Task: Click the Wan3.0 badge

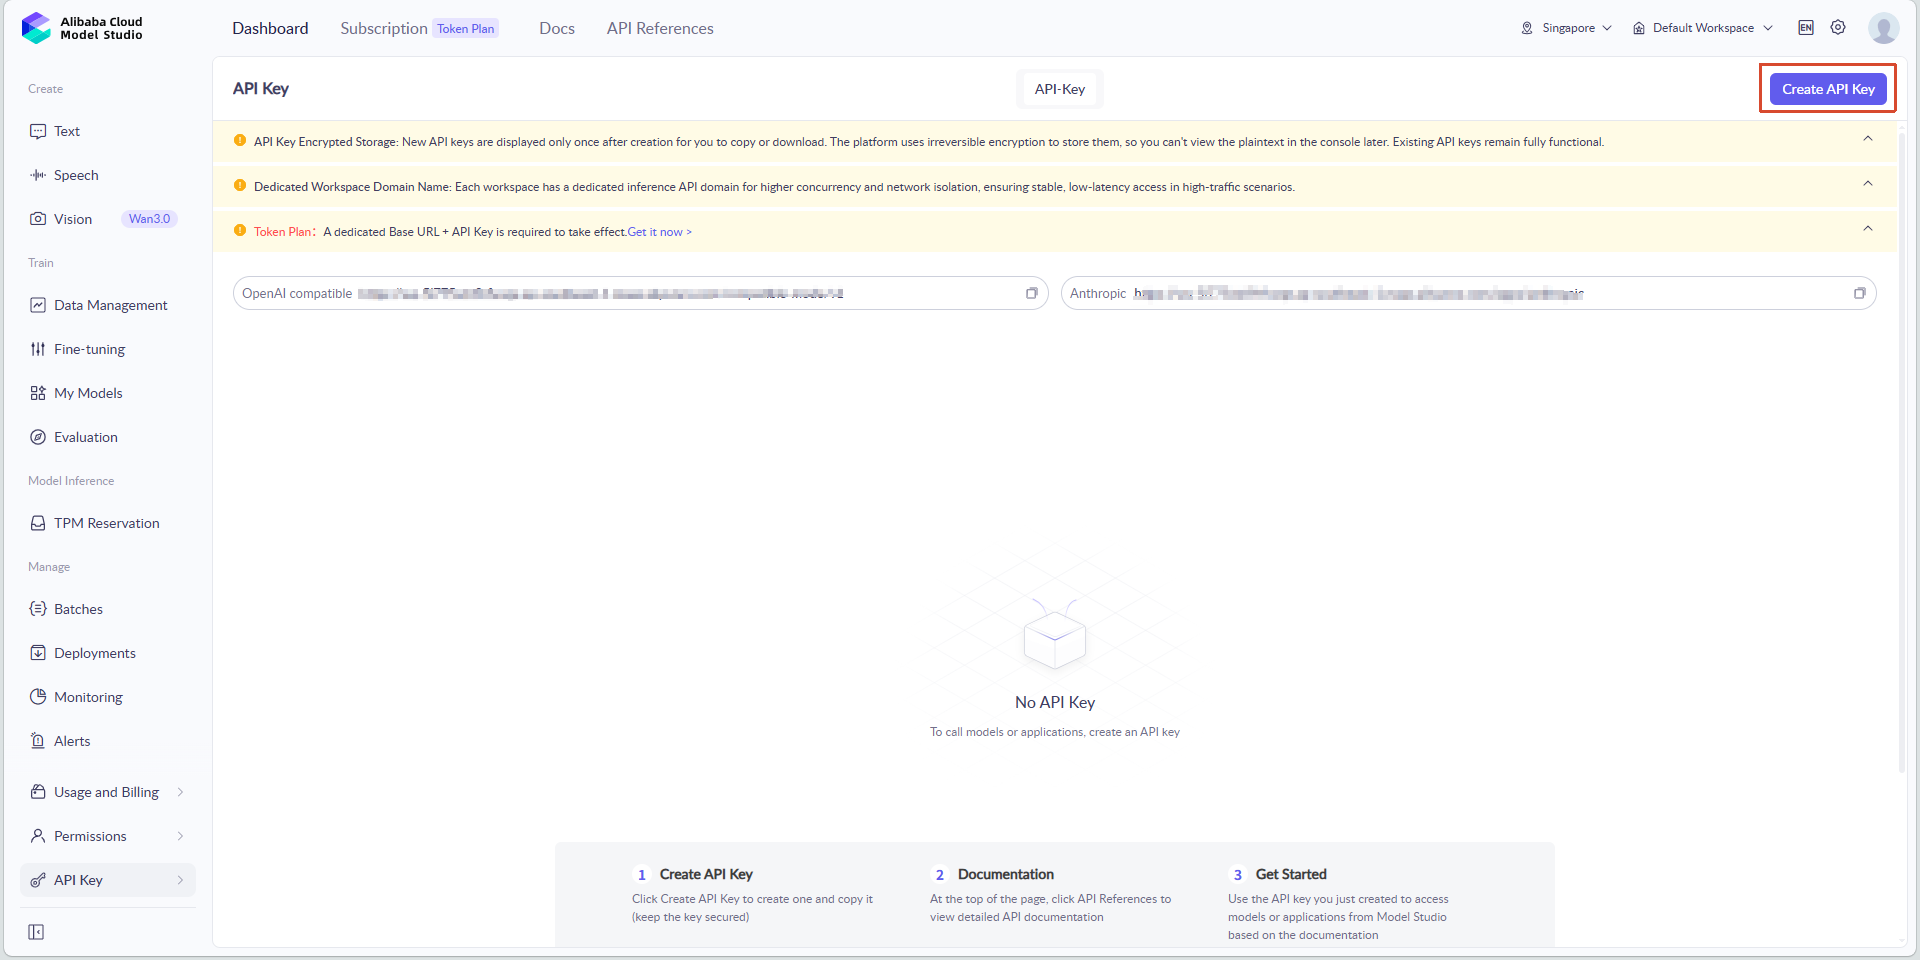Action: [149, 219]
